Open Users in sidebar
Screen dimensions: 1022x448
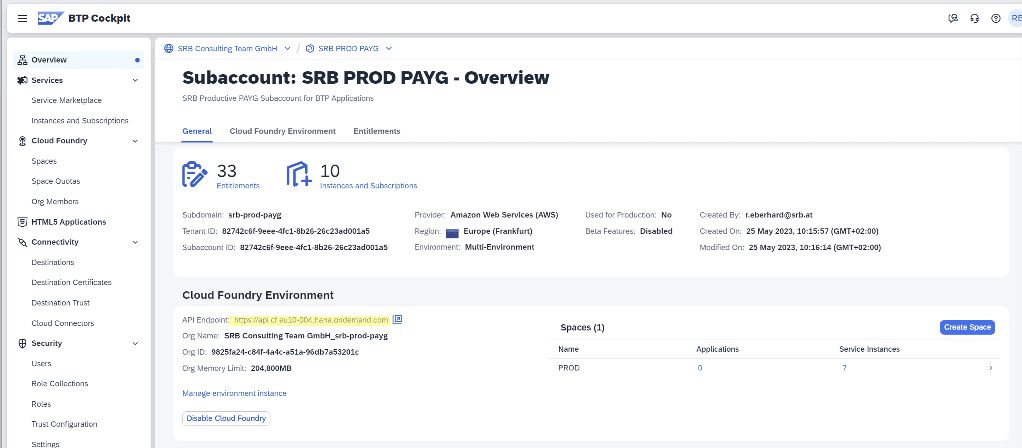tap(41, 363)
